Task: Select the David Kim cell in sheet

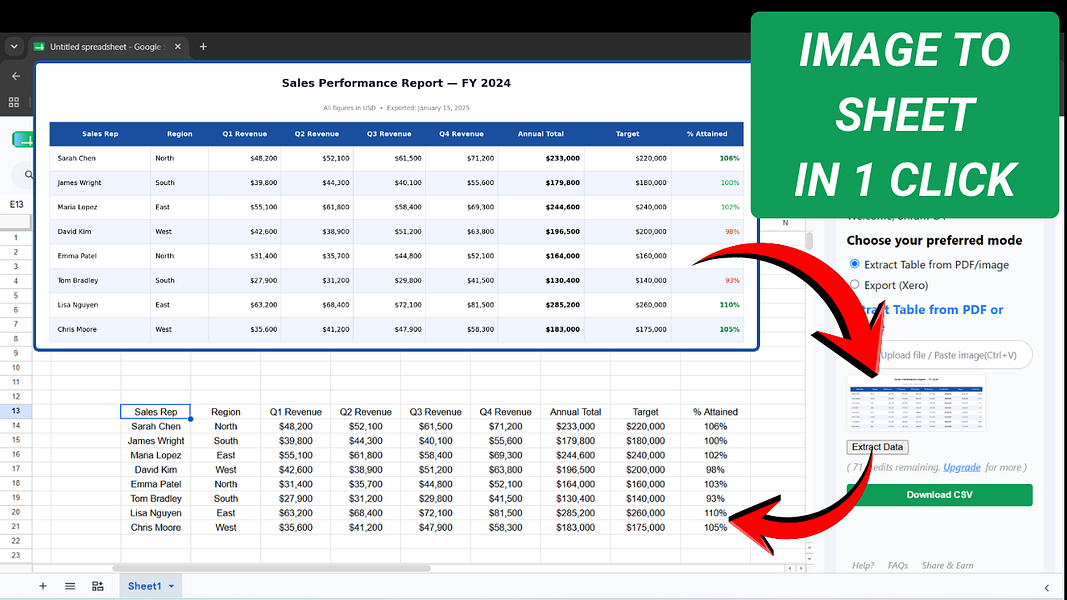Action: (155, 469)
